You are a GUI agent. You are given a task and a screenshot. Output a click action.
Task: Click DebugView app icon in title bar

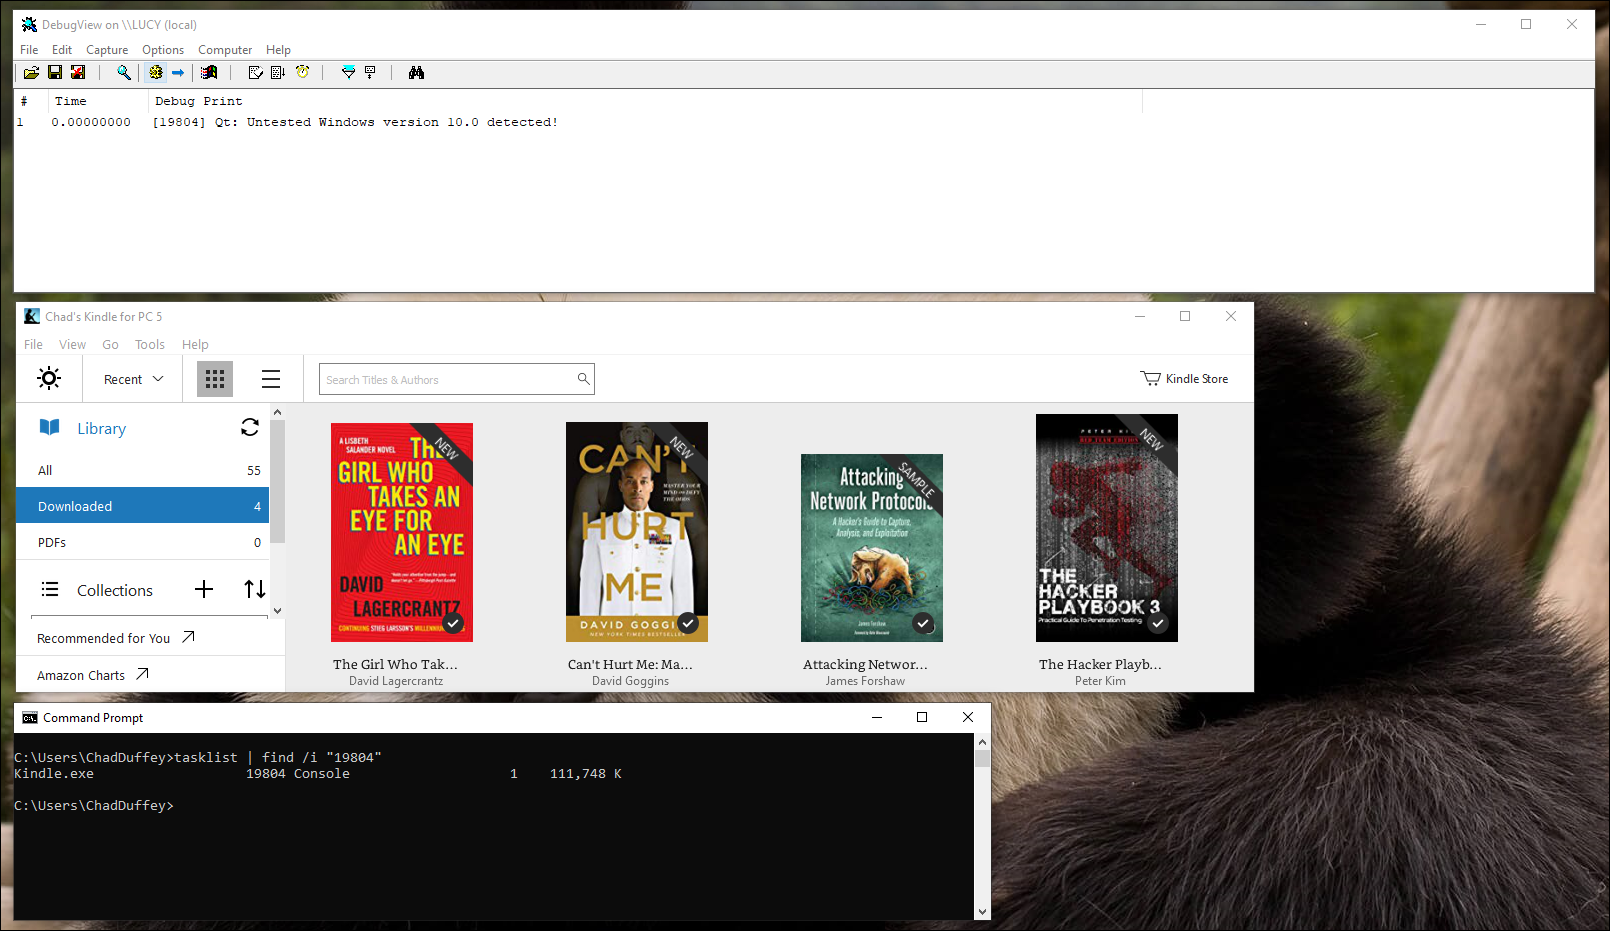click(29, 24)
